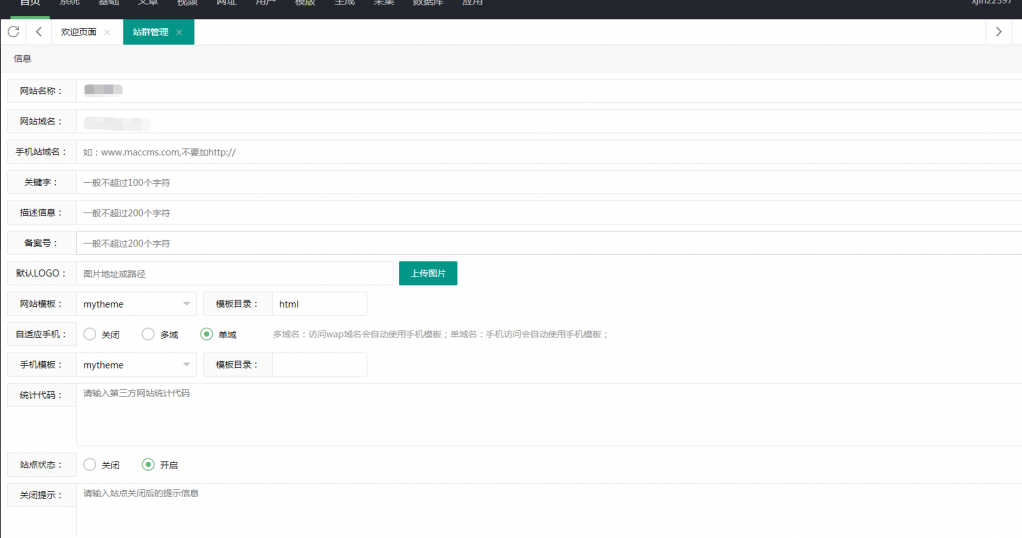Open the 手机模板 mytheme dropdown

click(x=136, y=365)
